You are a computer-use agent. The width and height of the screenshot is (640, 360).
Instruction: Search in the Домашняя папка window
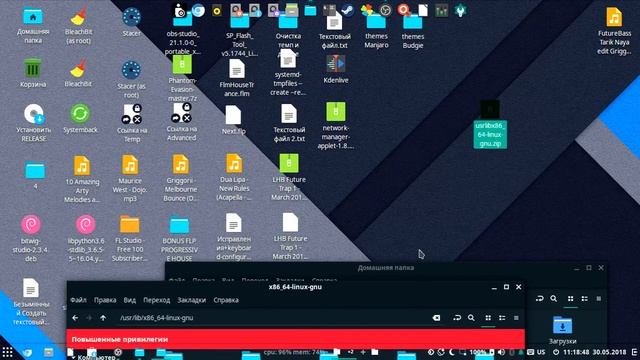click(x=553, y=298)
